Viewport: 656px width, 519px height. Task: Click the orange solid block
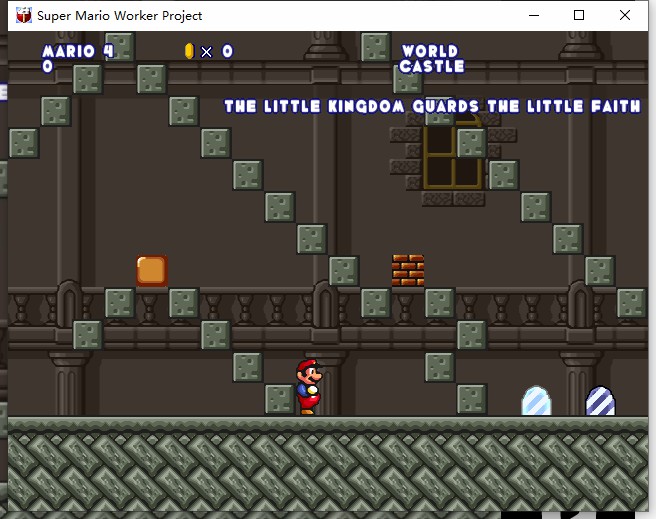152,271
